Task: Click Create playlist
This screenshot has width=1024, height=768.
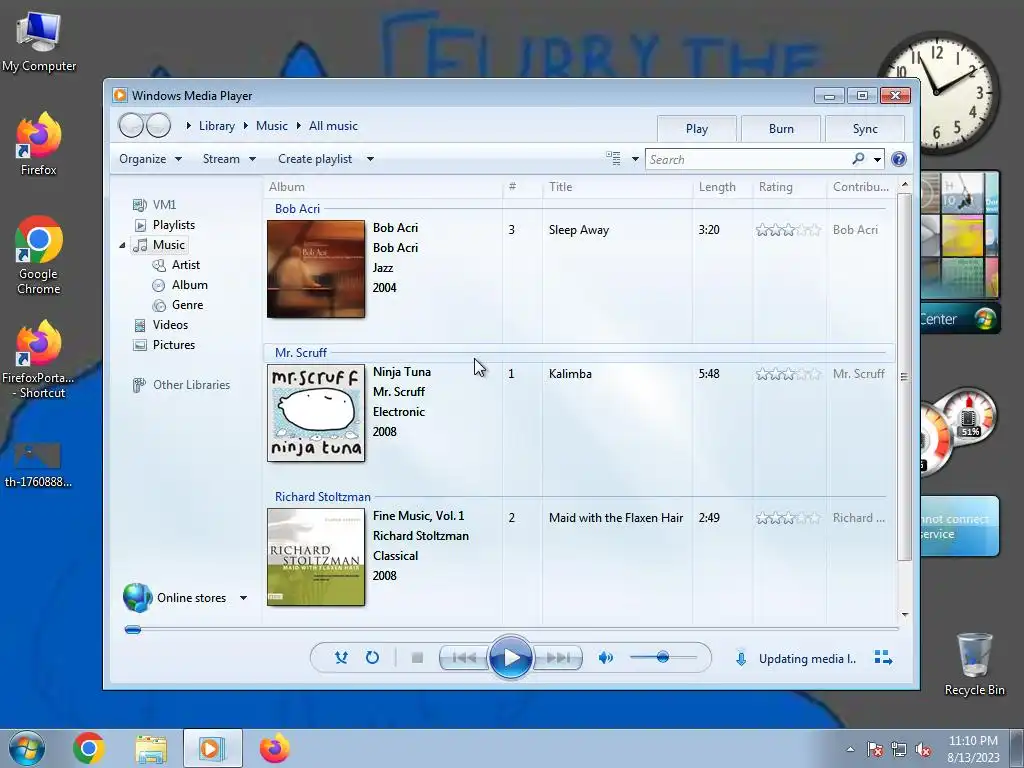Action: tap(315, 159)
